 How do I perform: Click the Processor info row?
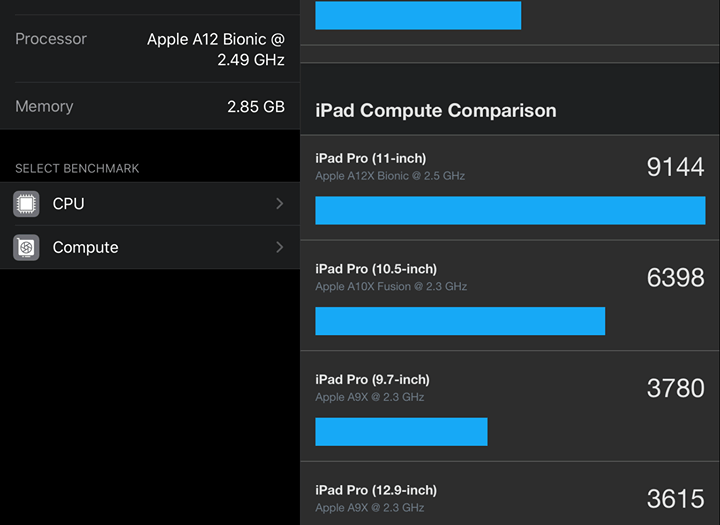pos(150,49)
